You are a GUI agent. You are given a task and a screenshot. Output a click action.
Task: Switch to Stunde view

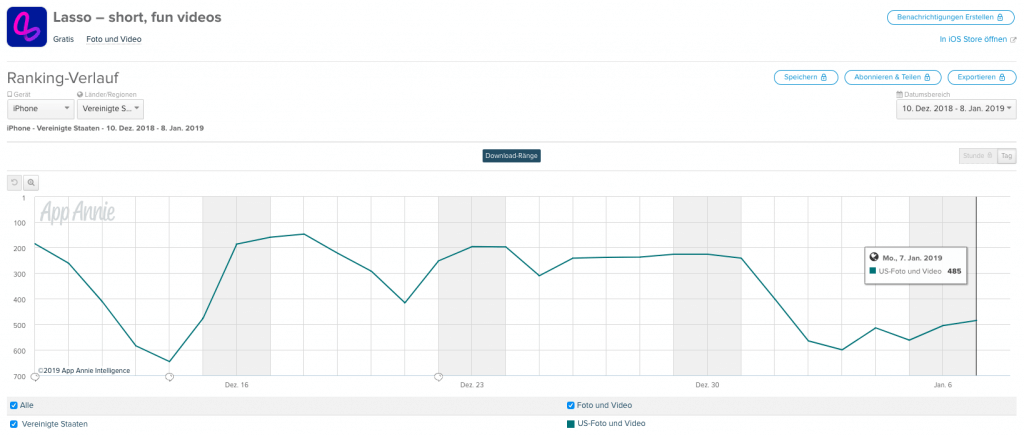978,156
